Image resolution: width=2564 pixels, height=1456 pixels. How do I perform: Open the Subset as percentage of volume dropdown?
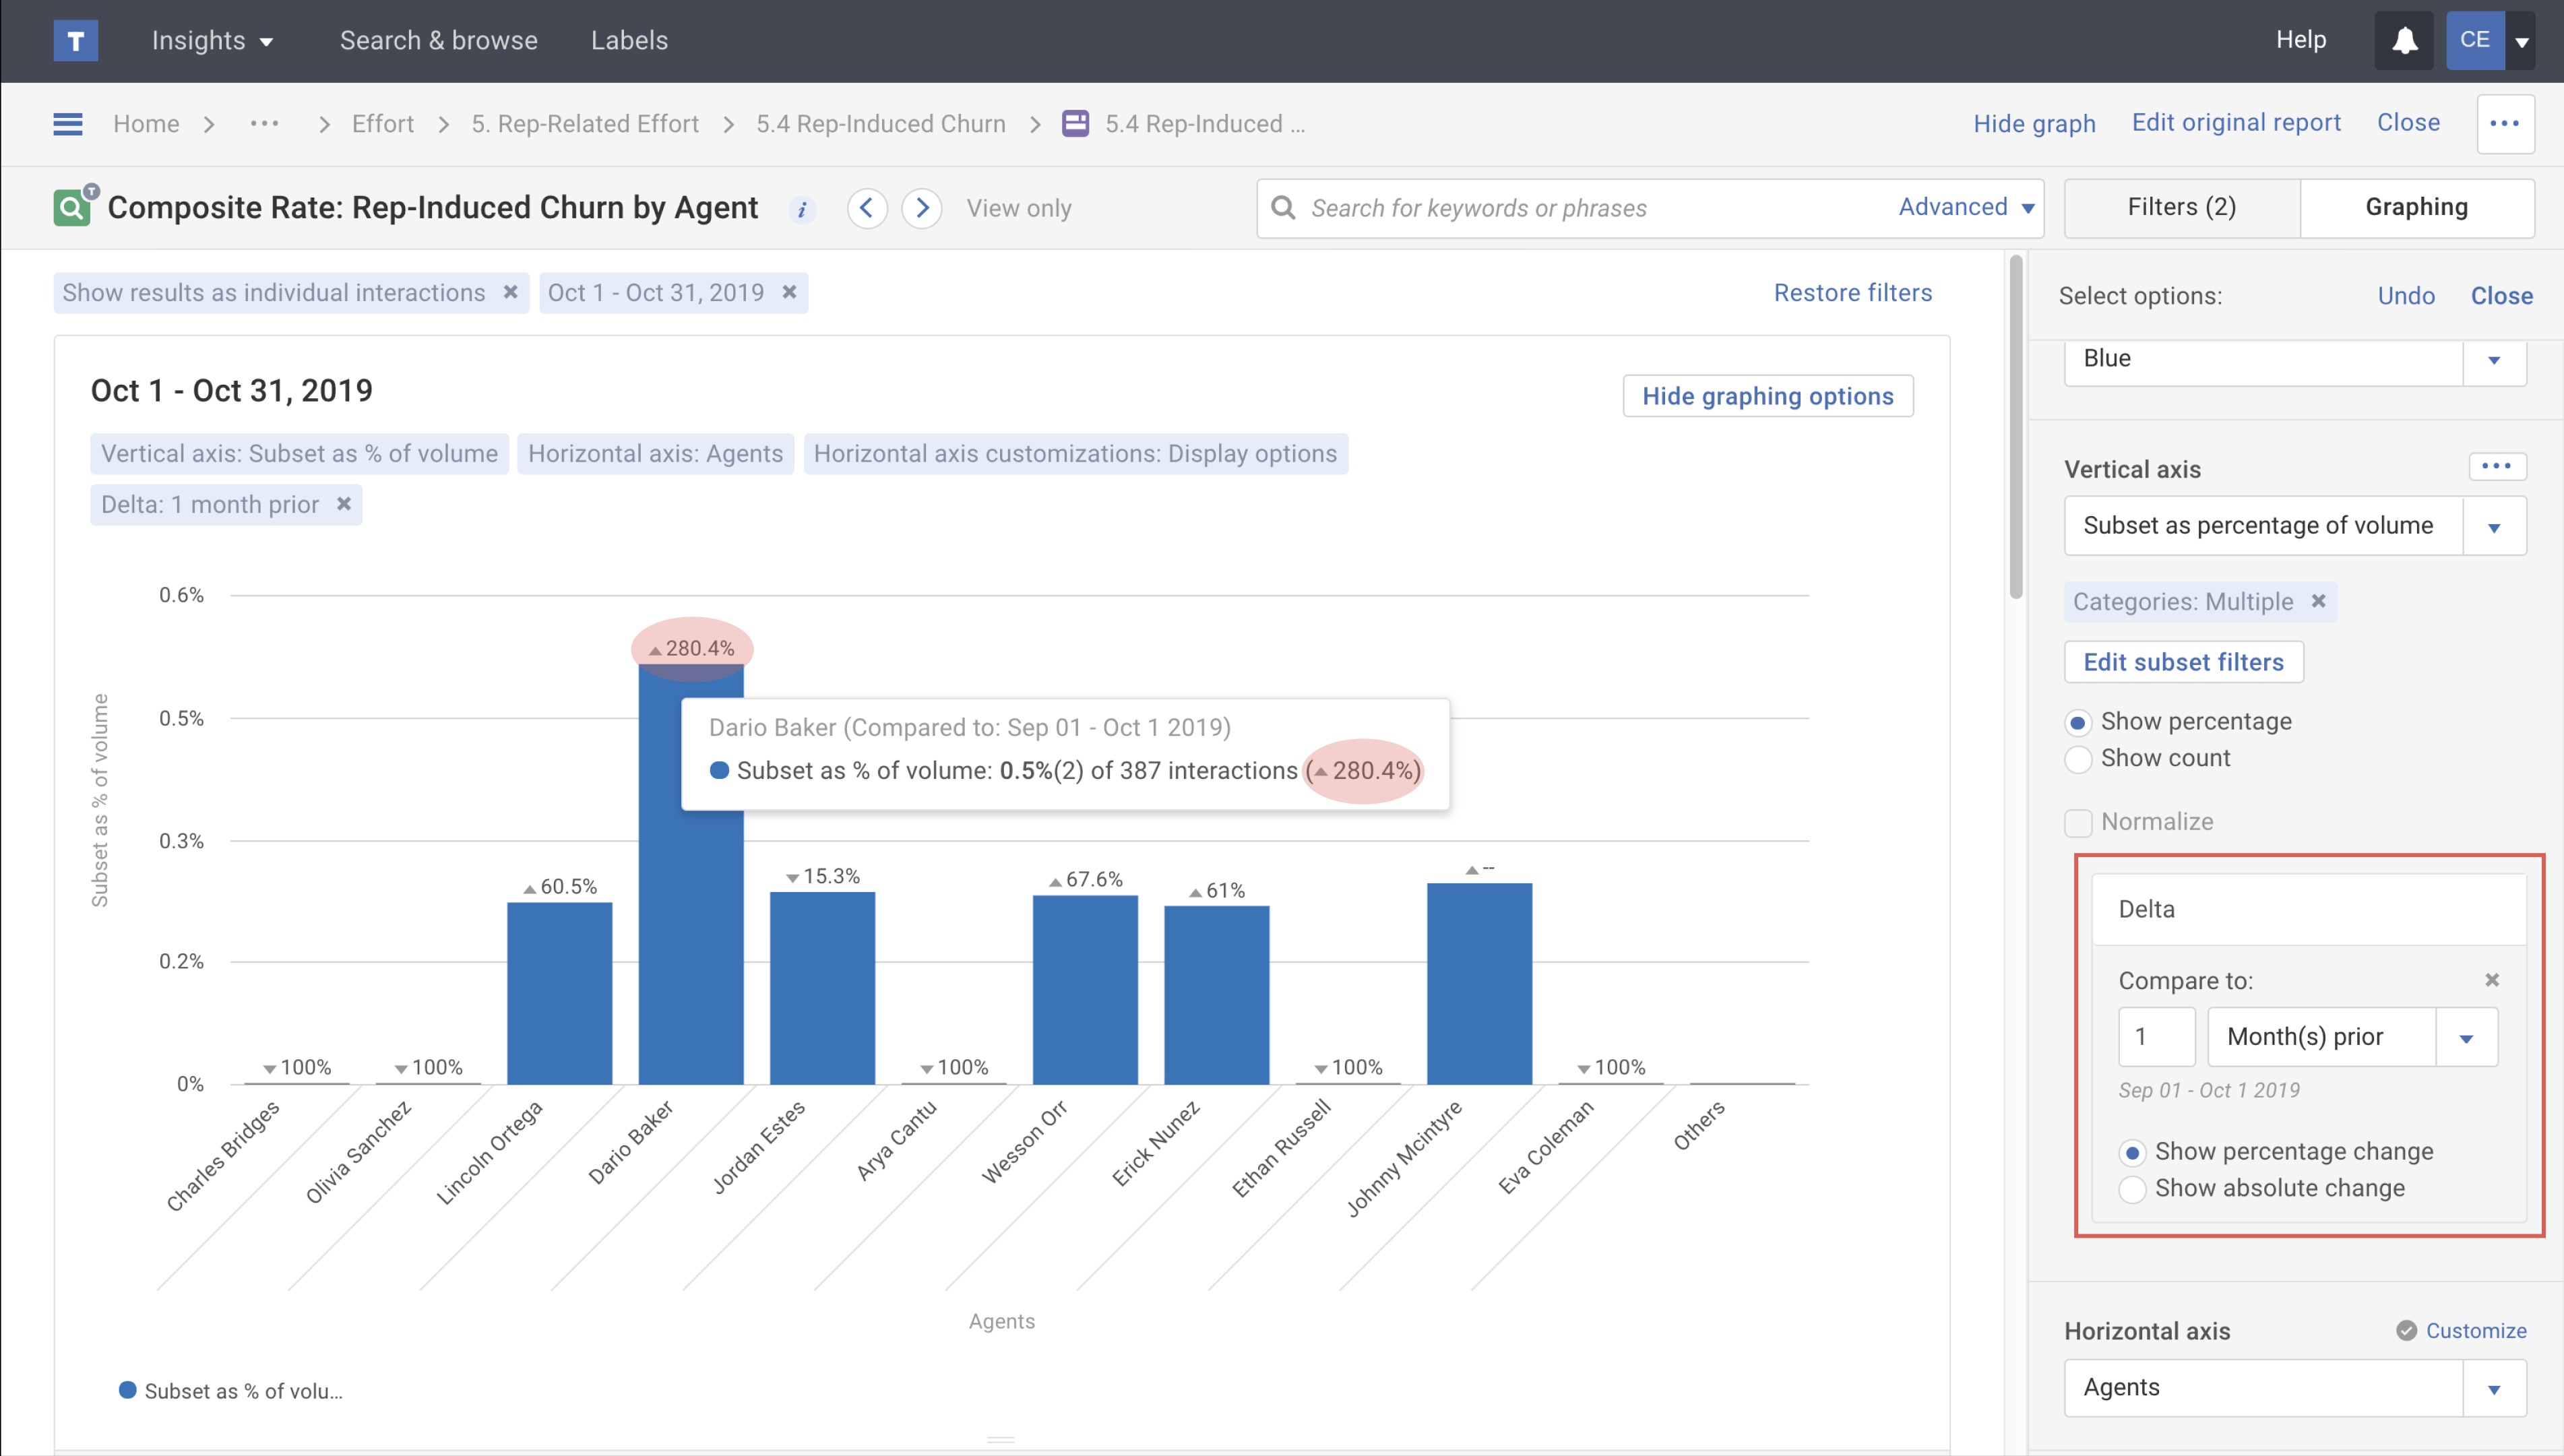click(2493, 526)
